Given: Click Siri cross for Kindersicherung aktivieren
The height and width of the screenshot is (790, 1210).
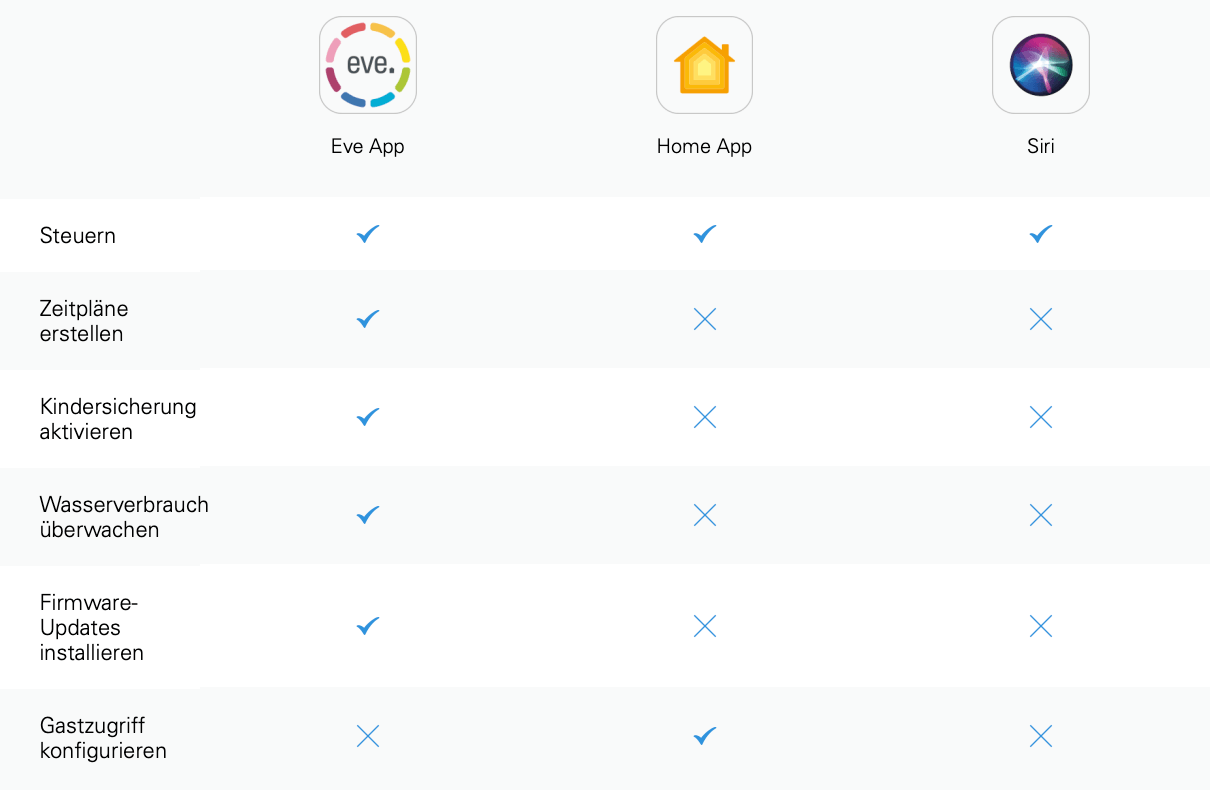Looking at the screenshot, I should tap(1041, 417).
